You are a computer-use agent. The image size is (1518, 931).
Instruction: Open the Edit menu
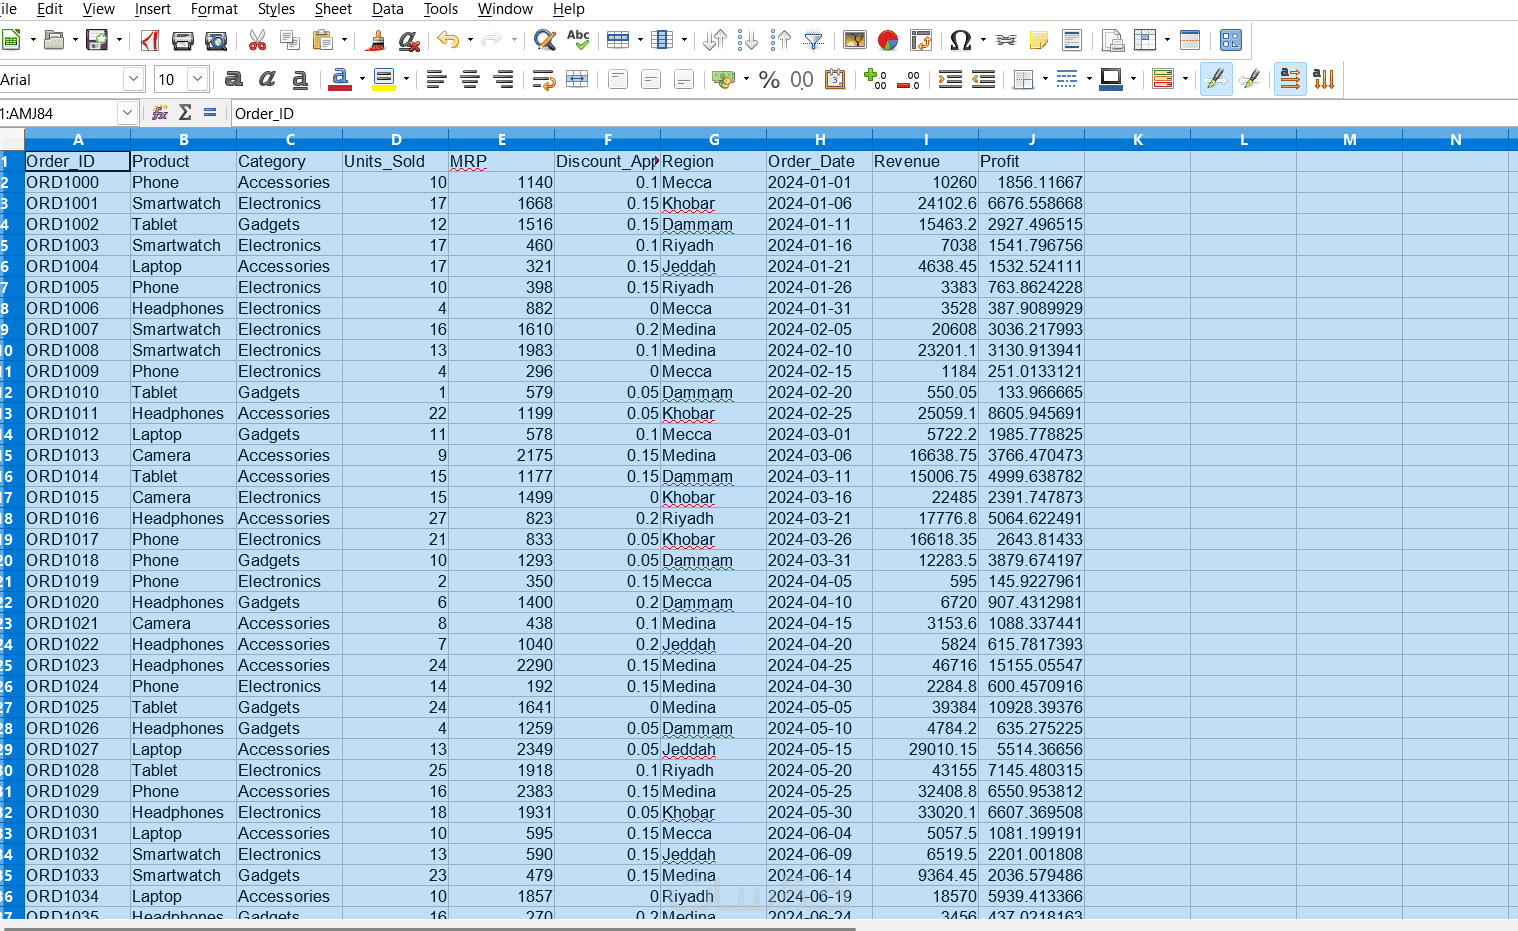coord(50,9)
